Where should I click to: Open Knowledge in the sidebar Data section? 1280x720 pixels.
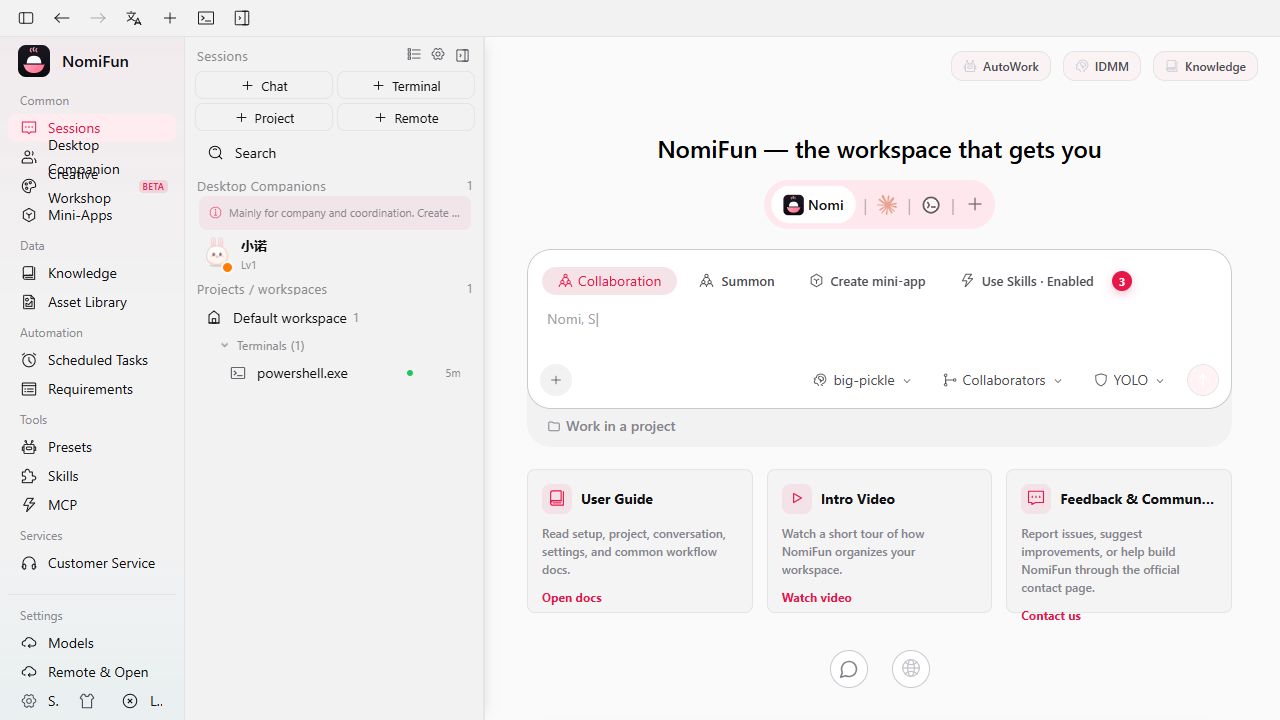click(x=92, y=273)
